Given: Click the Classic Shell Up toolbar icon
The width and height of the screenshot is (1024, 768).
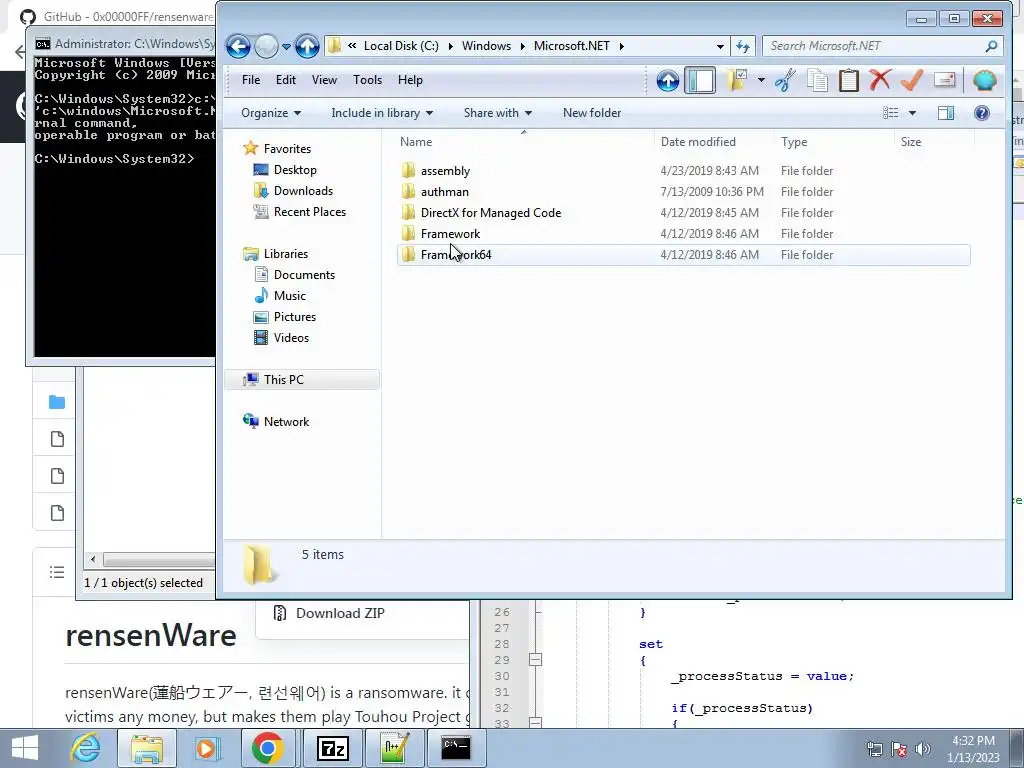Looking at the screenshot, I should tap(667, 80).
